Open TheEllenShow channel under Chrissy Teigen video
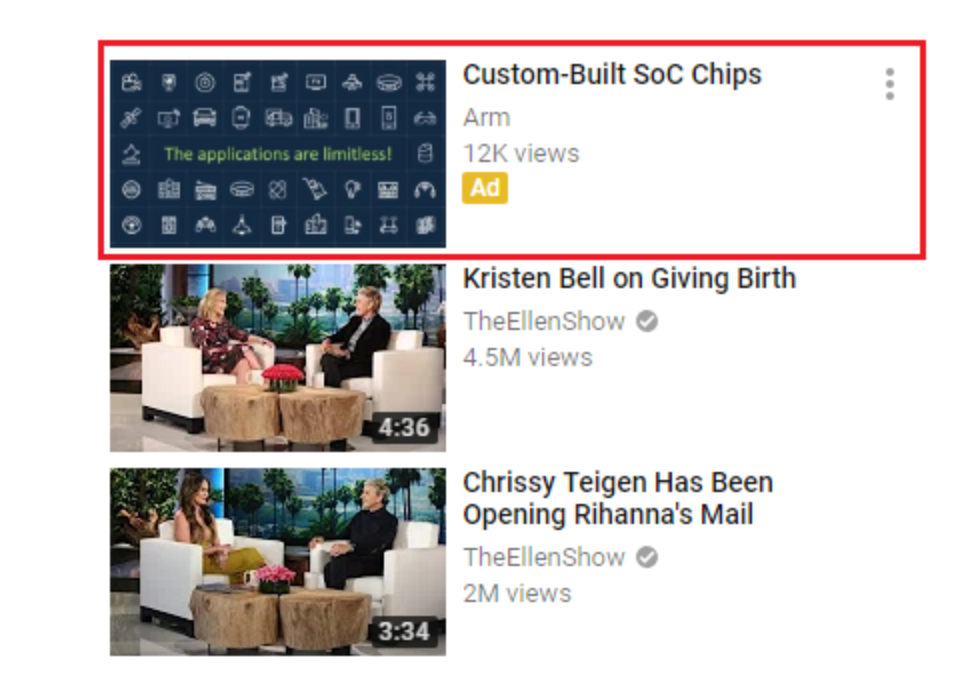This screenshot has height=694, width=958. pos(544,557)
